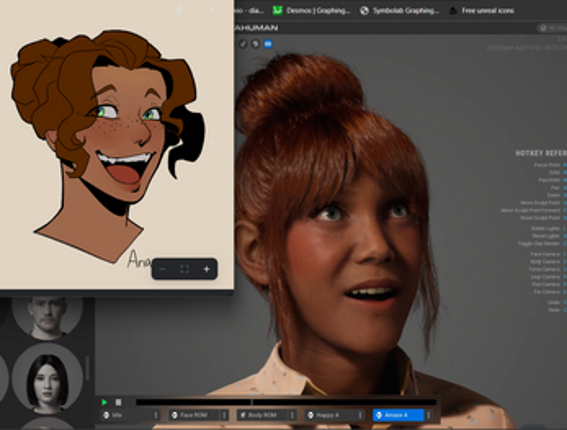
Task: Open the Symbolab Graphing bookmark
Action: tap(400, 10)
